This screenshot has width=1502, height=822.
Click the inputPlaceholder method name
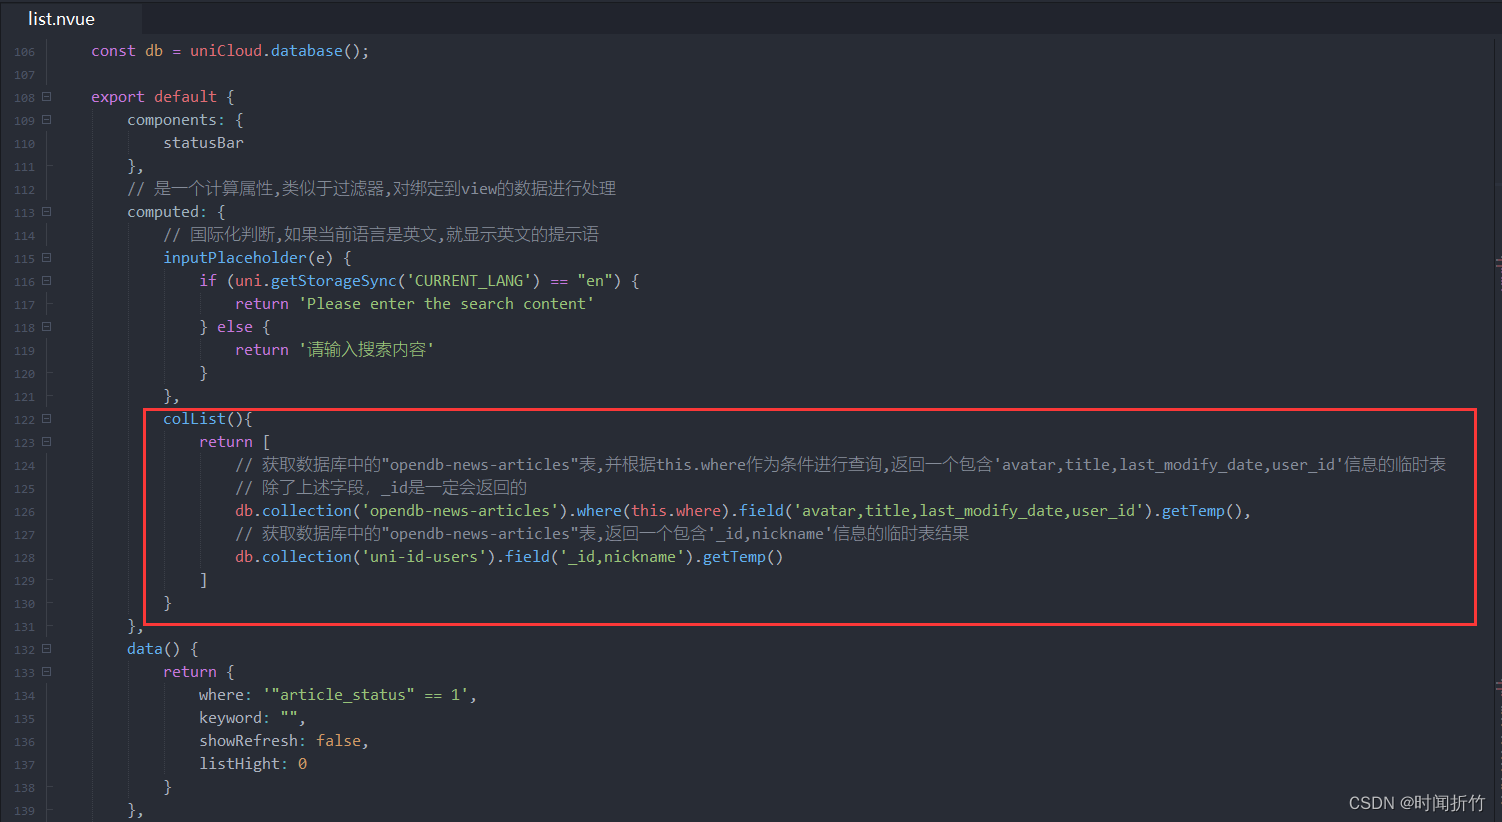235,258
